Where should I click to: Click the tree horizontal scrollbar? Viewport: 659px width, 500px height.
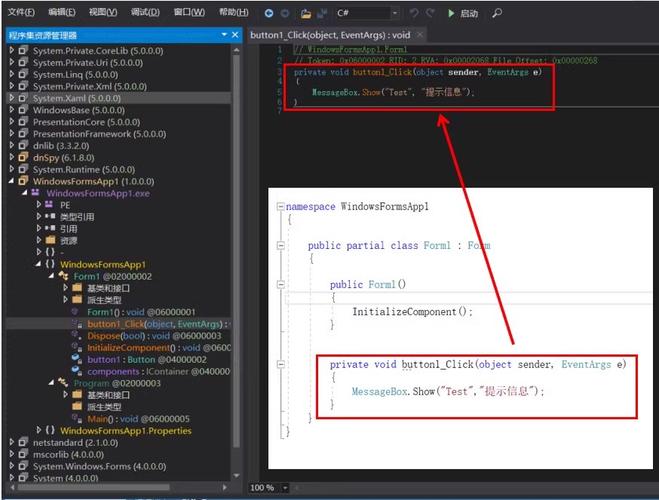point(93,487)
